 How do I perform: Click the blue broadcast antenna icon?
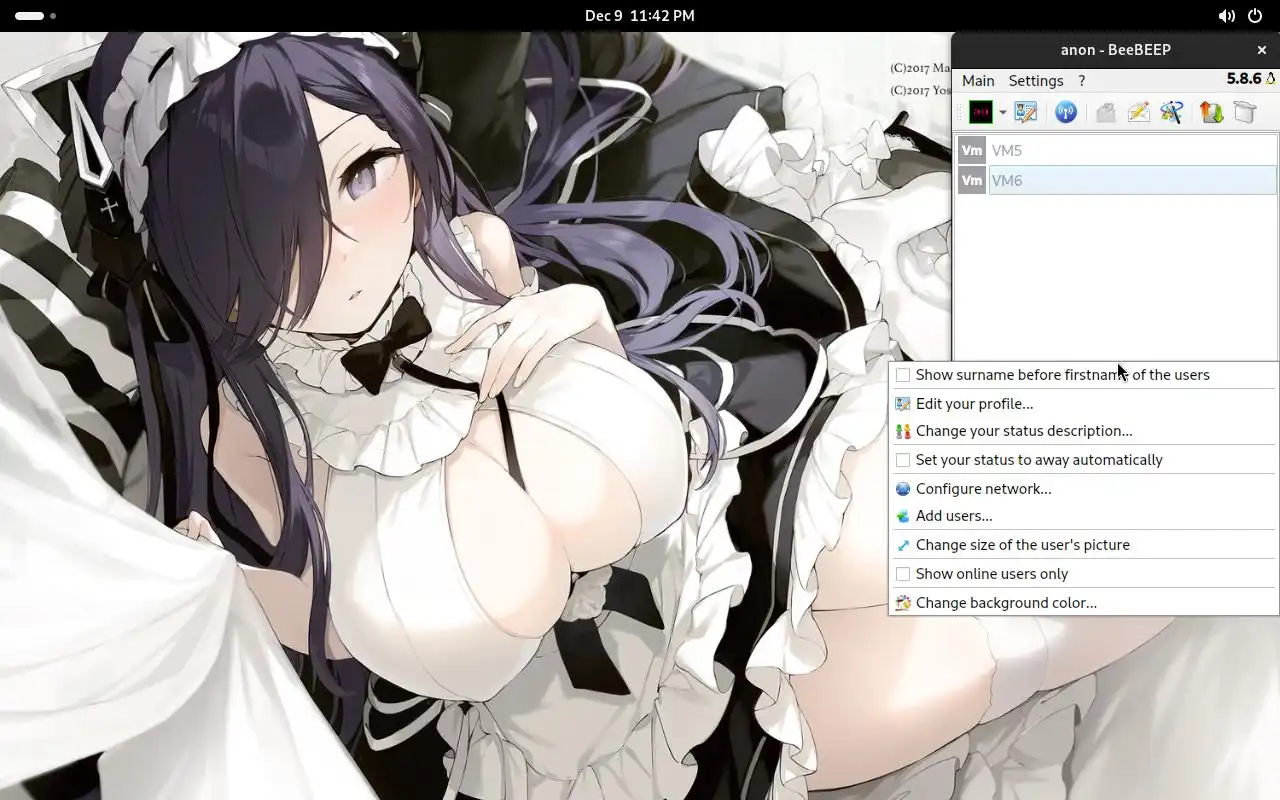coord(1066,112)
